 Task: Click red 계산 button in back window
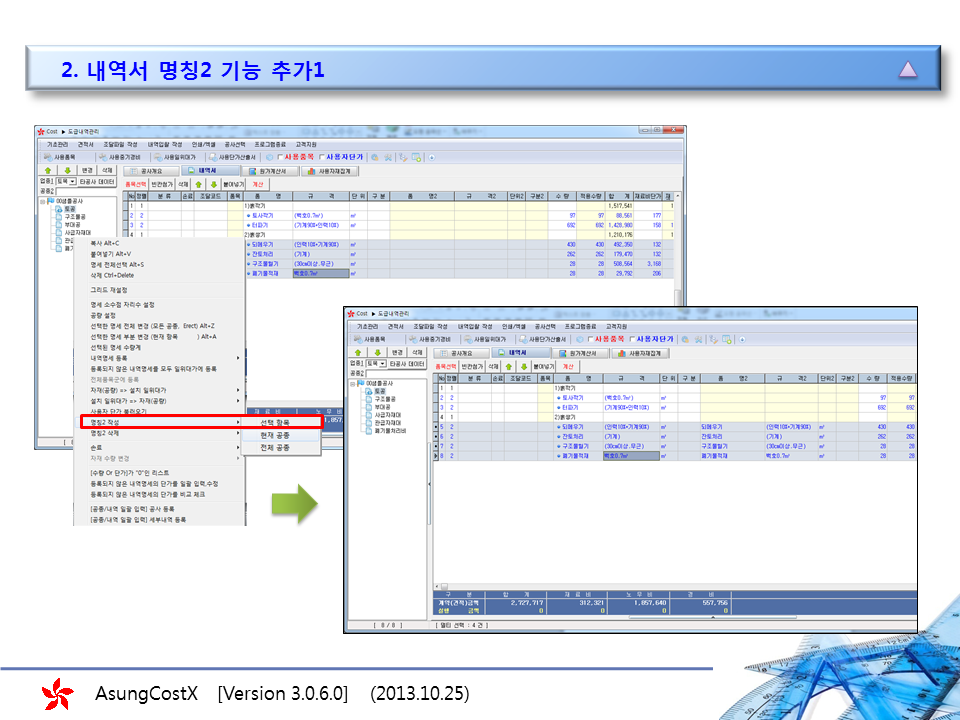coord(258,184)
